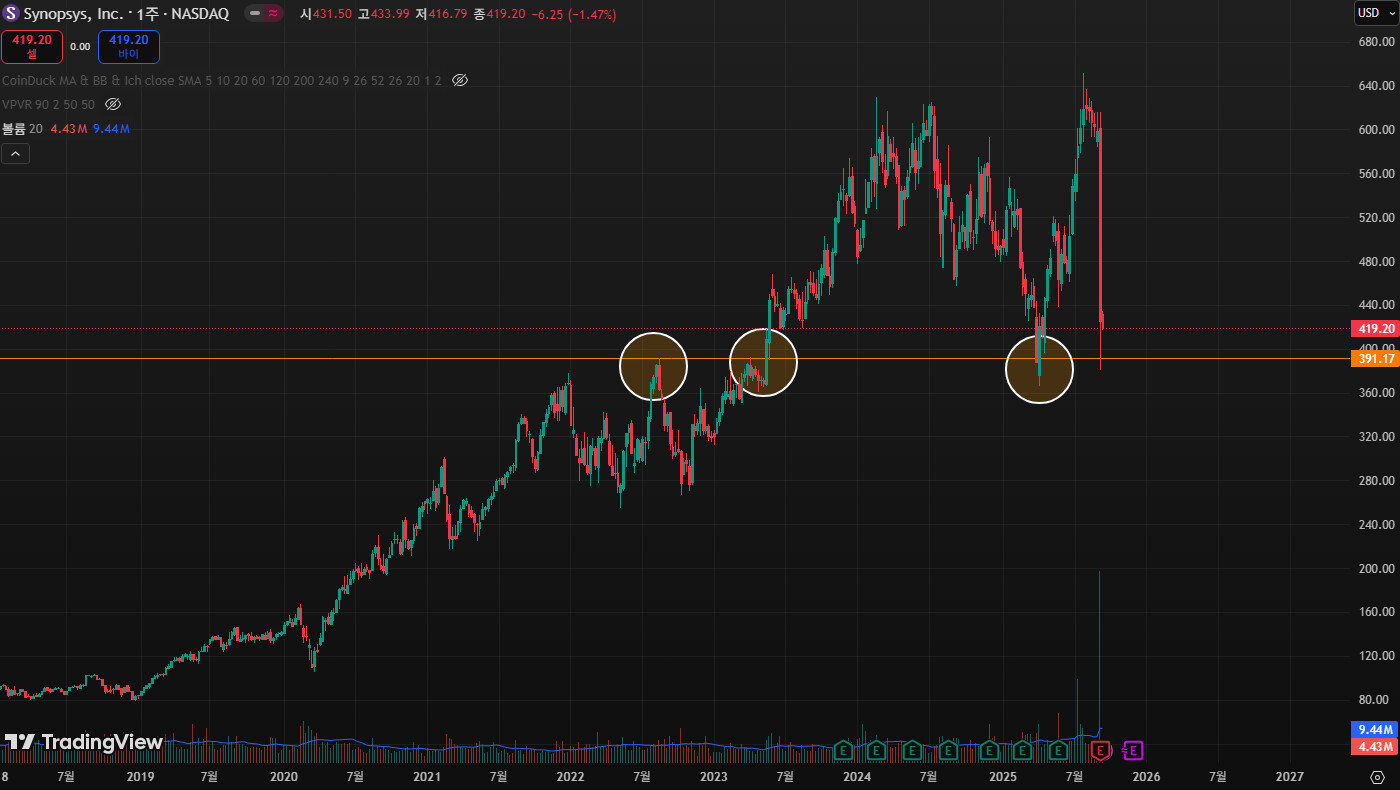Click the 2021 label on the time axis
1400x790 pixels.
point(427,776)
